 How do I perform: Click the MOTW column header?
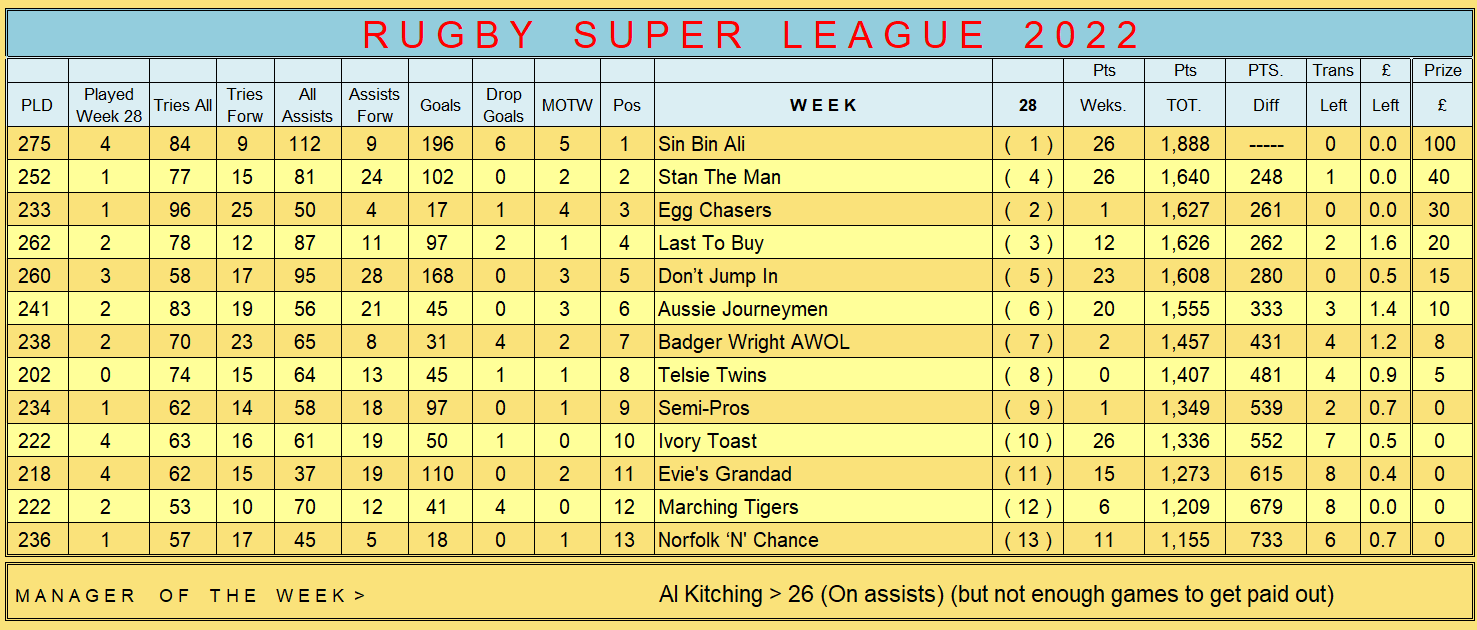[567, 104]
